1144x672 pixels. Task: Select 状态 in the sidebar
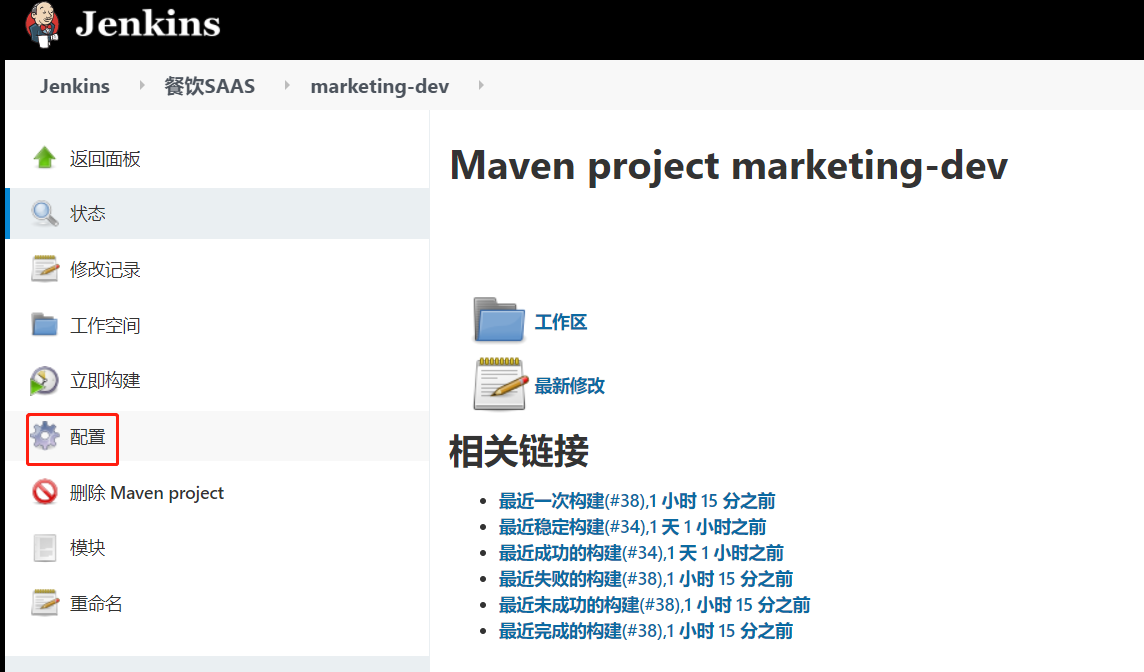click(x=88, y=214)
